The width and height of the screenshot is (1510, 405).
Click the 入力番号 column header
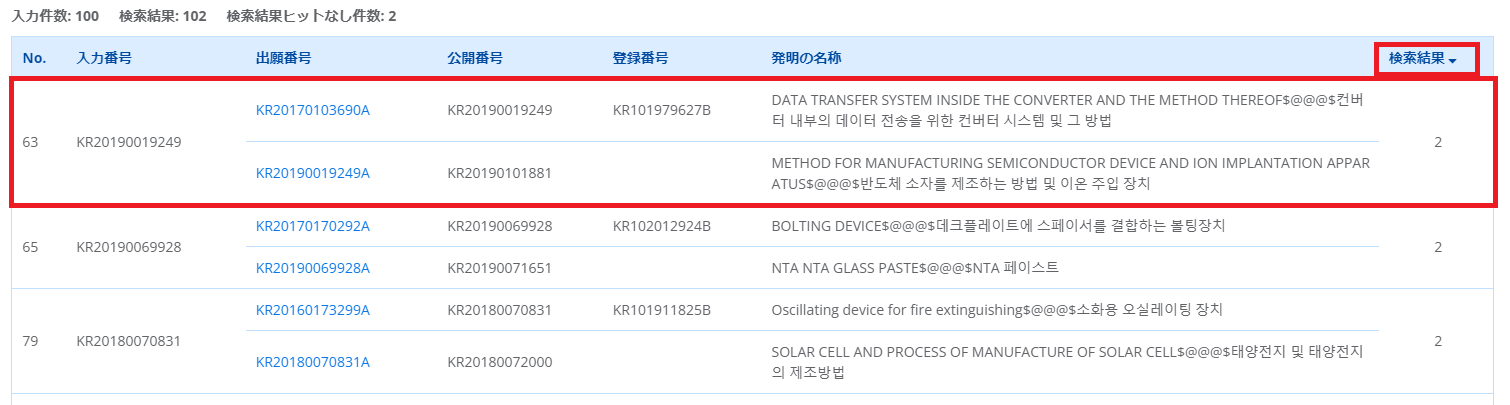pos(104,58)
